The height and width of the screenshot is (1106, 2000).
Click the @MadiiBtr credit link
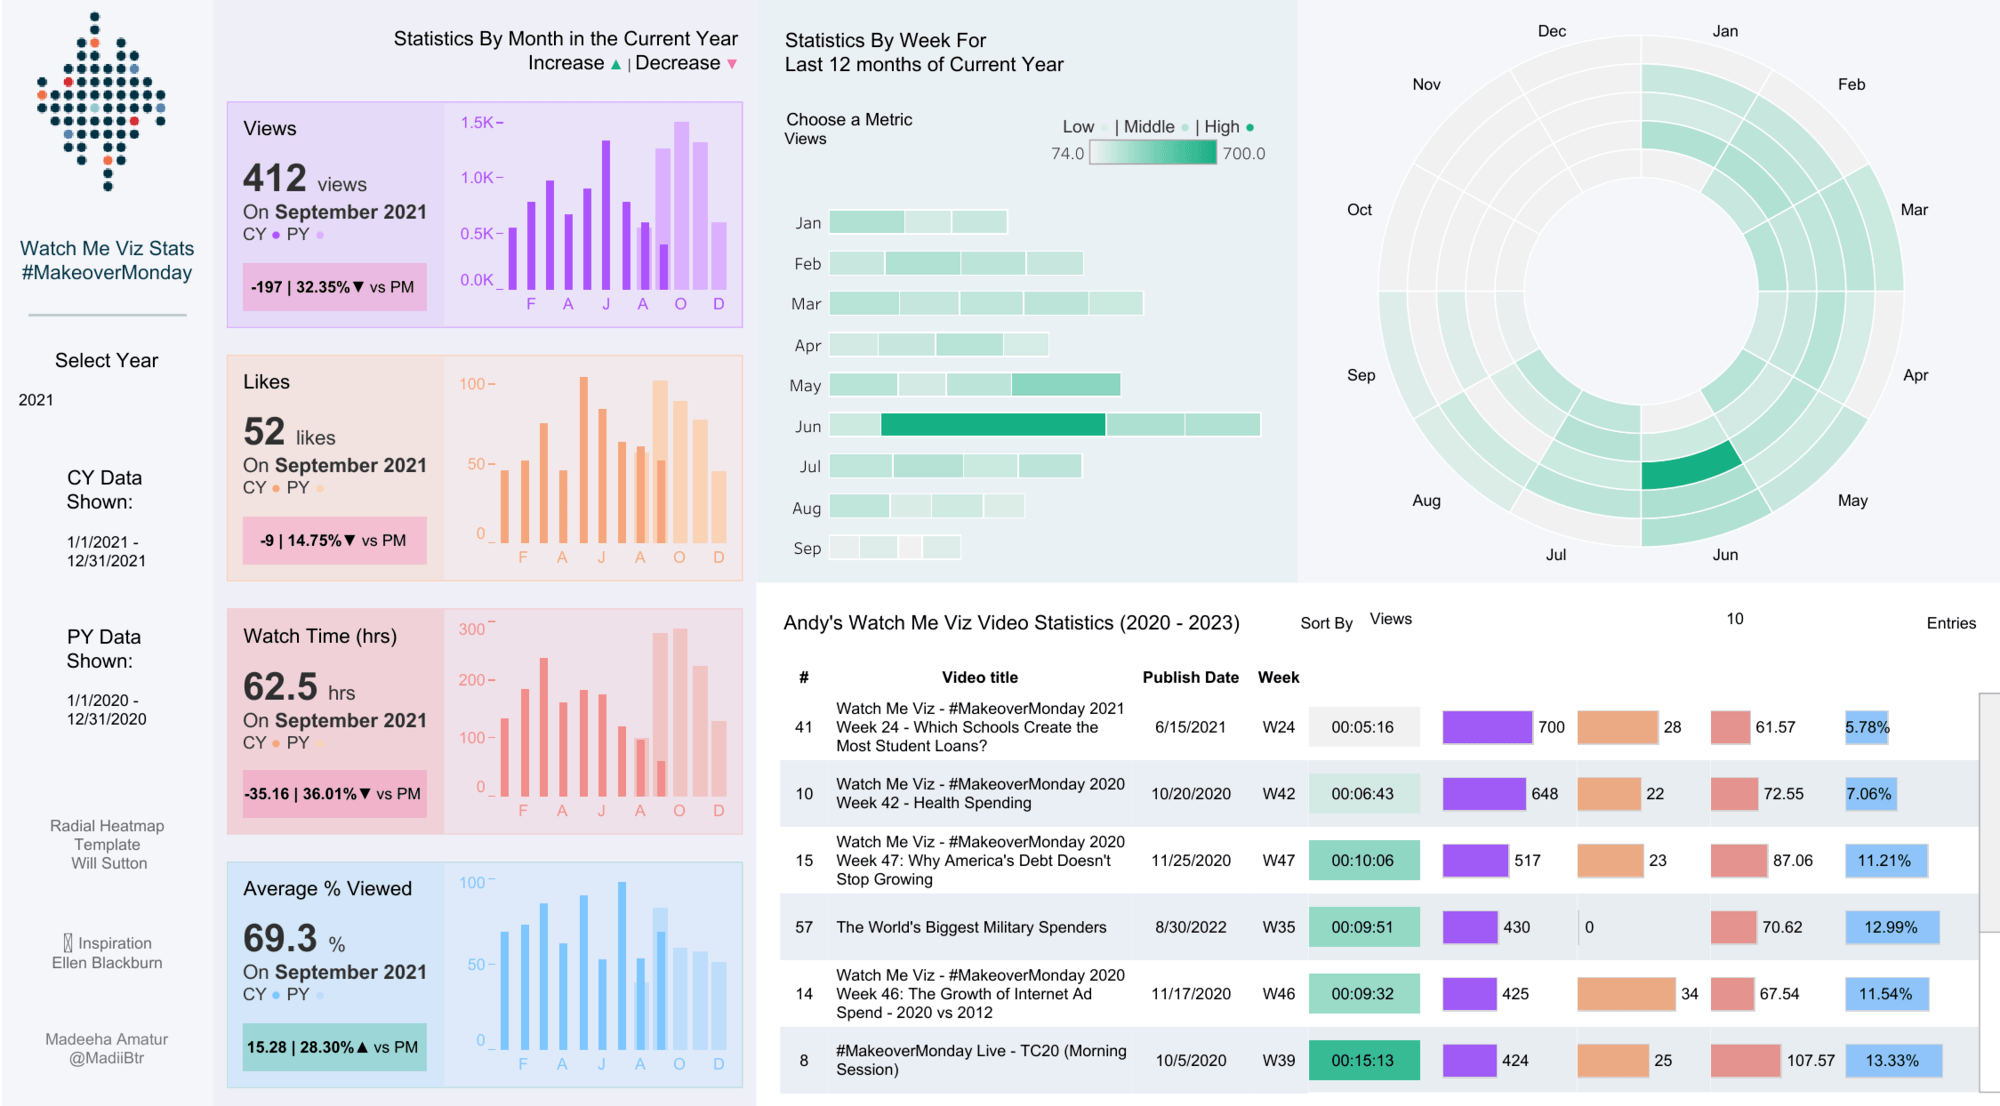point(105,1058)
